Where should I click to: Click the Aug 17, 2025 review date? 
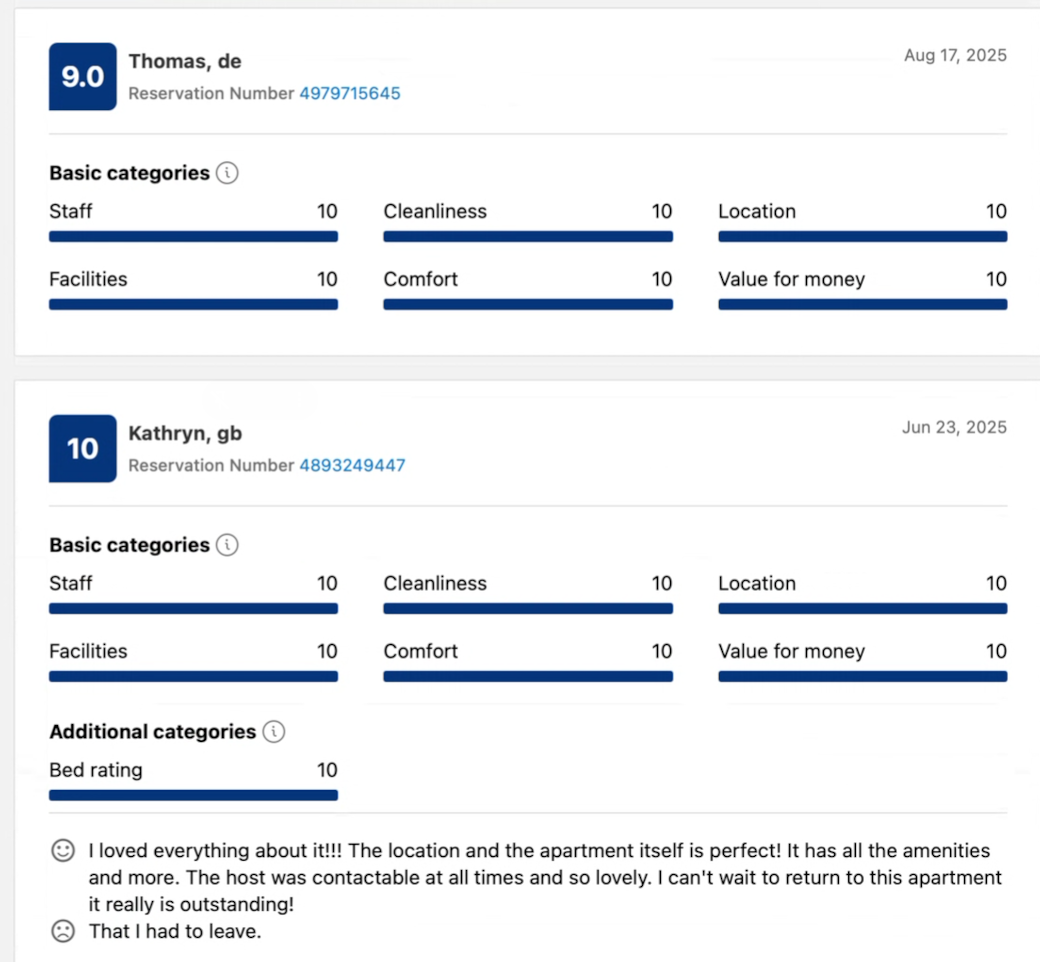click(x=955, y=55)
